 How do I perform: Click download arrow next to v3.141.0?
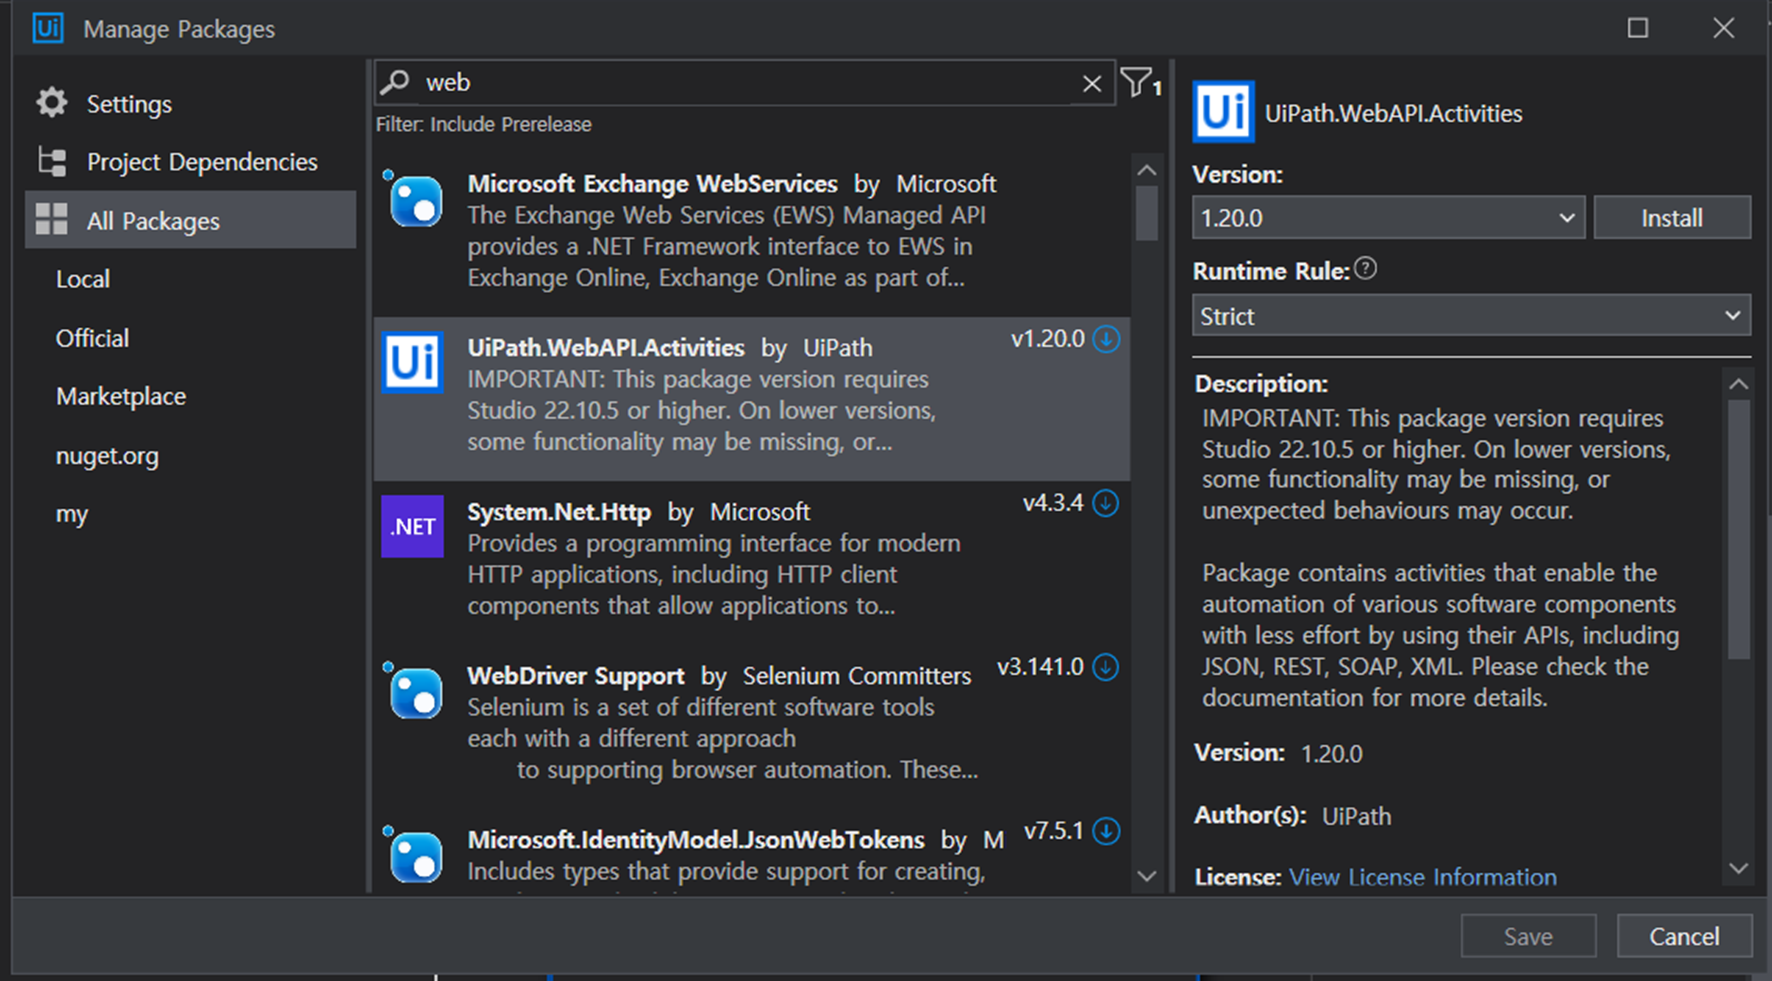(x=1106, y=667)
